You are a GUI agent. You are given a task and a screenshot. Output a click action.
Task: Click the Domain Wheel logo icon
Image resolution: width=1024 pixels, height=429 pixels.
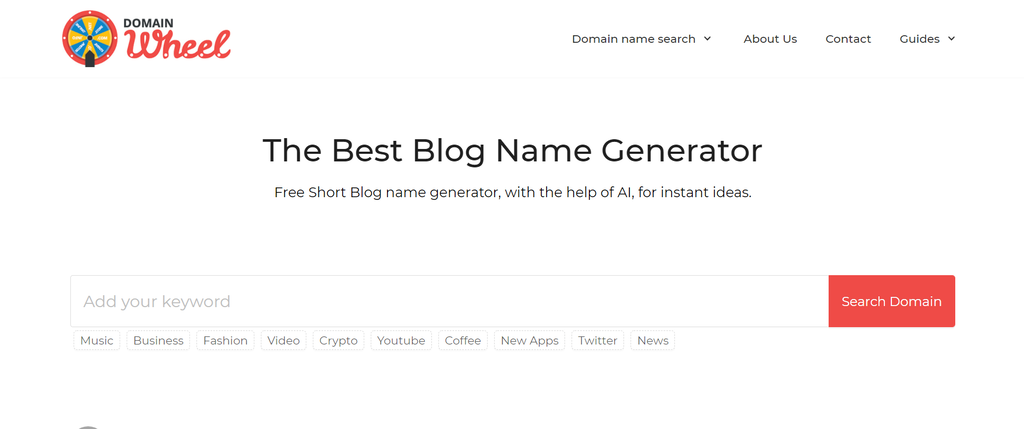point(90,39)
